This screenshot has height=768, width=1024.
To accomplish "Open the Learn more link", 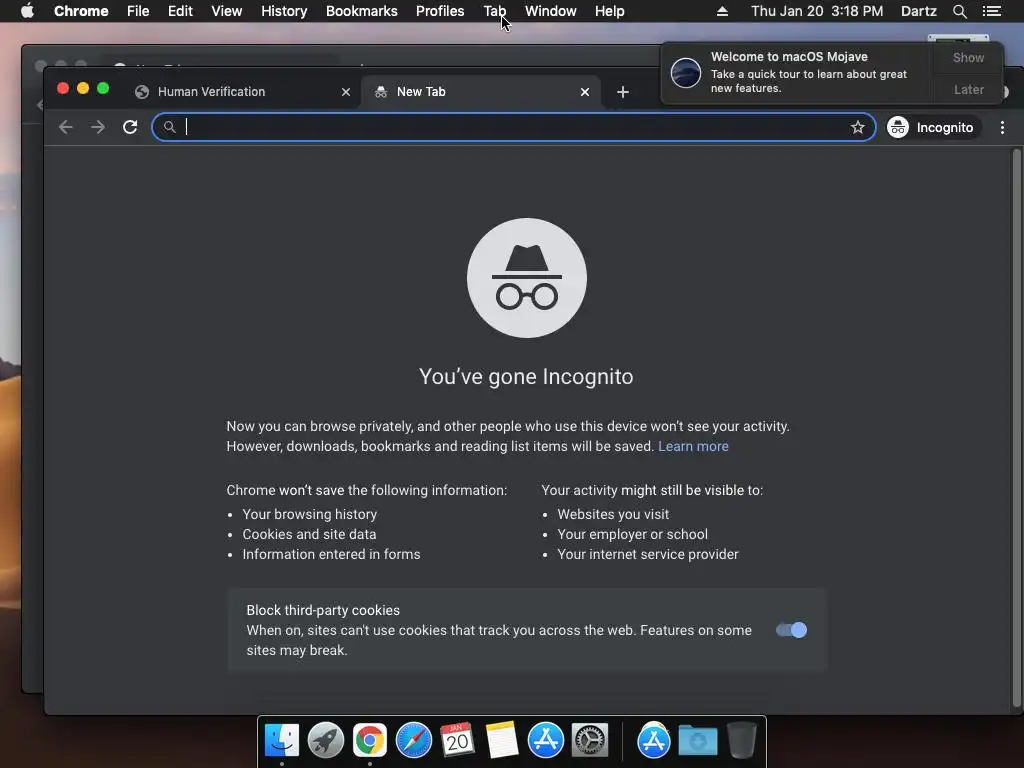I will 693,447.
